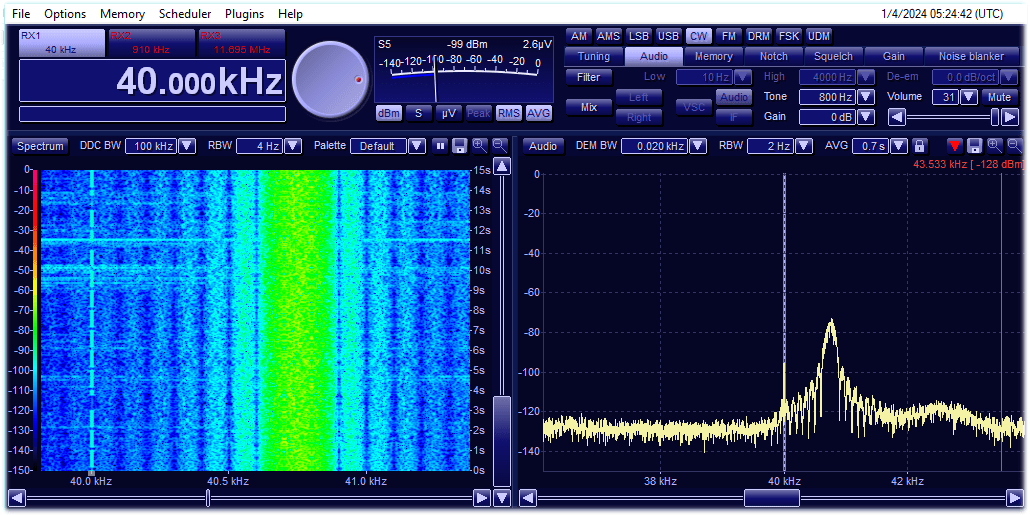The height and width of the screenshot is (515, 1030).
Task: Switch S-meter to µV units
Action: (449, 113)
